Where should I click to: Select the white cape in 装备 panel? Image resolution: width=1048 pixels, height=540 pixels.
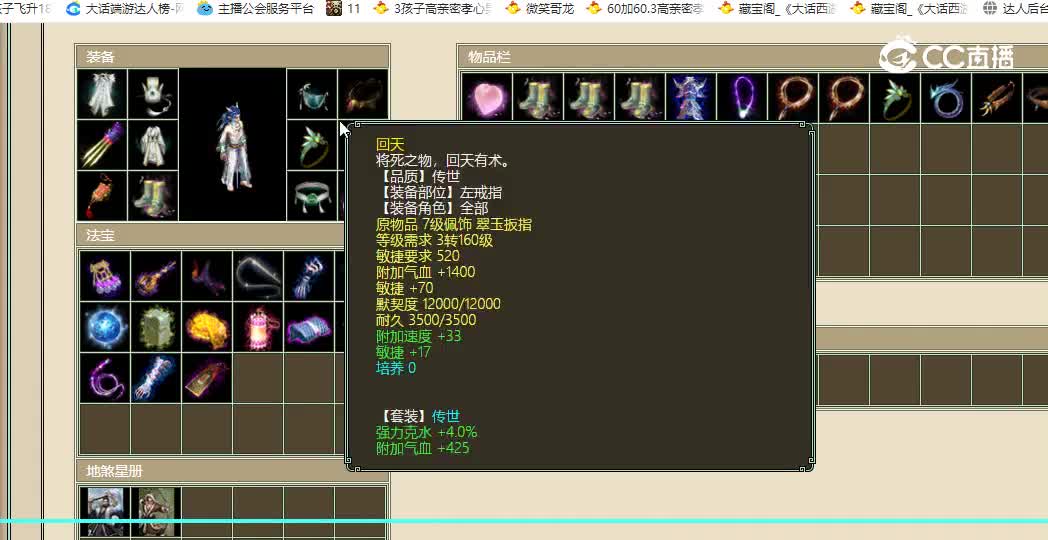(x=102, y=94)
